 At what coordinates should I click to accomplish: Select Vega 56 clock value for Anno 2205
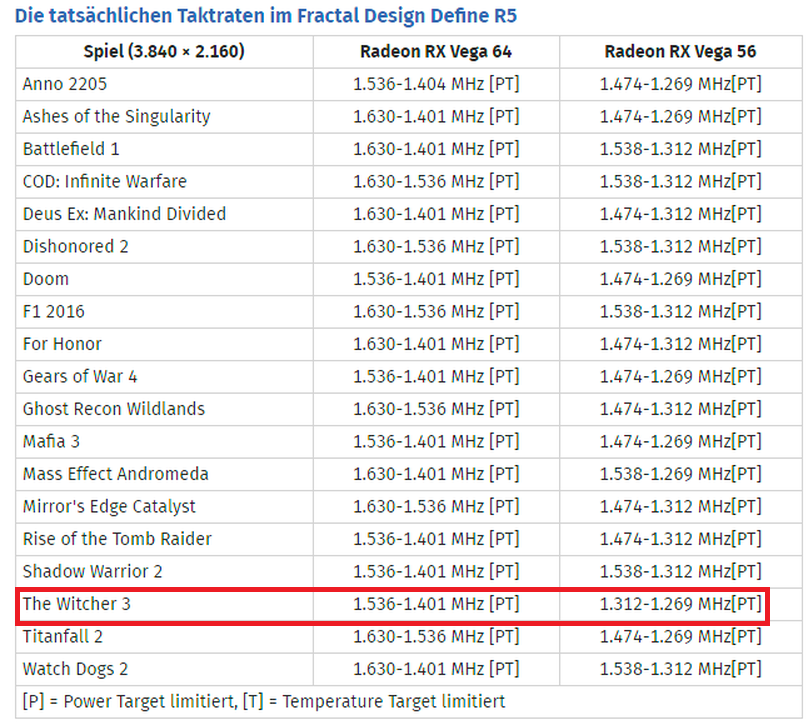point(680,84)
